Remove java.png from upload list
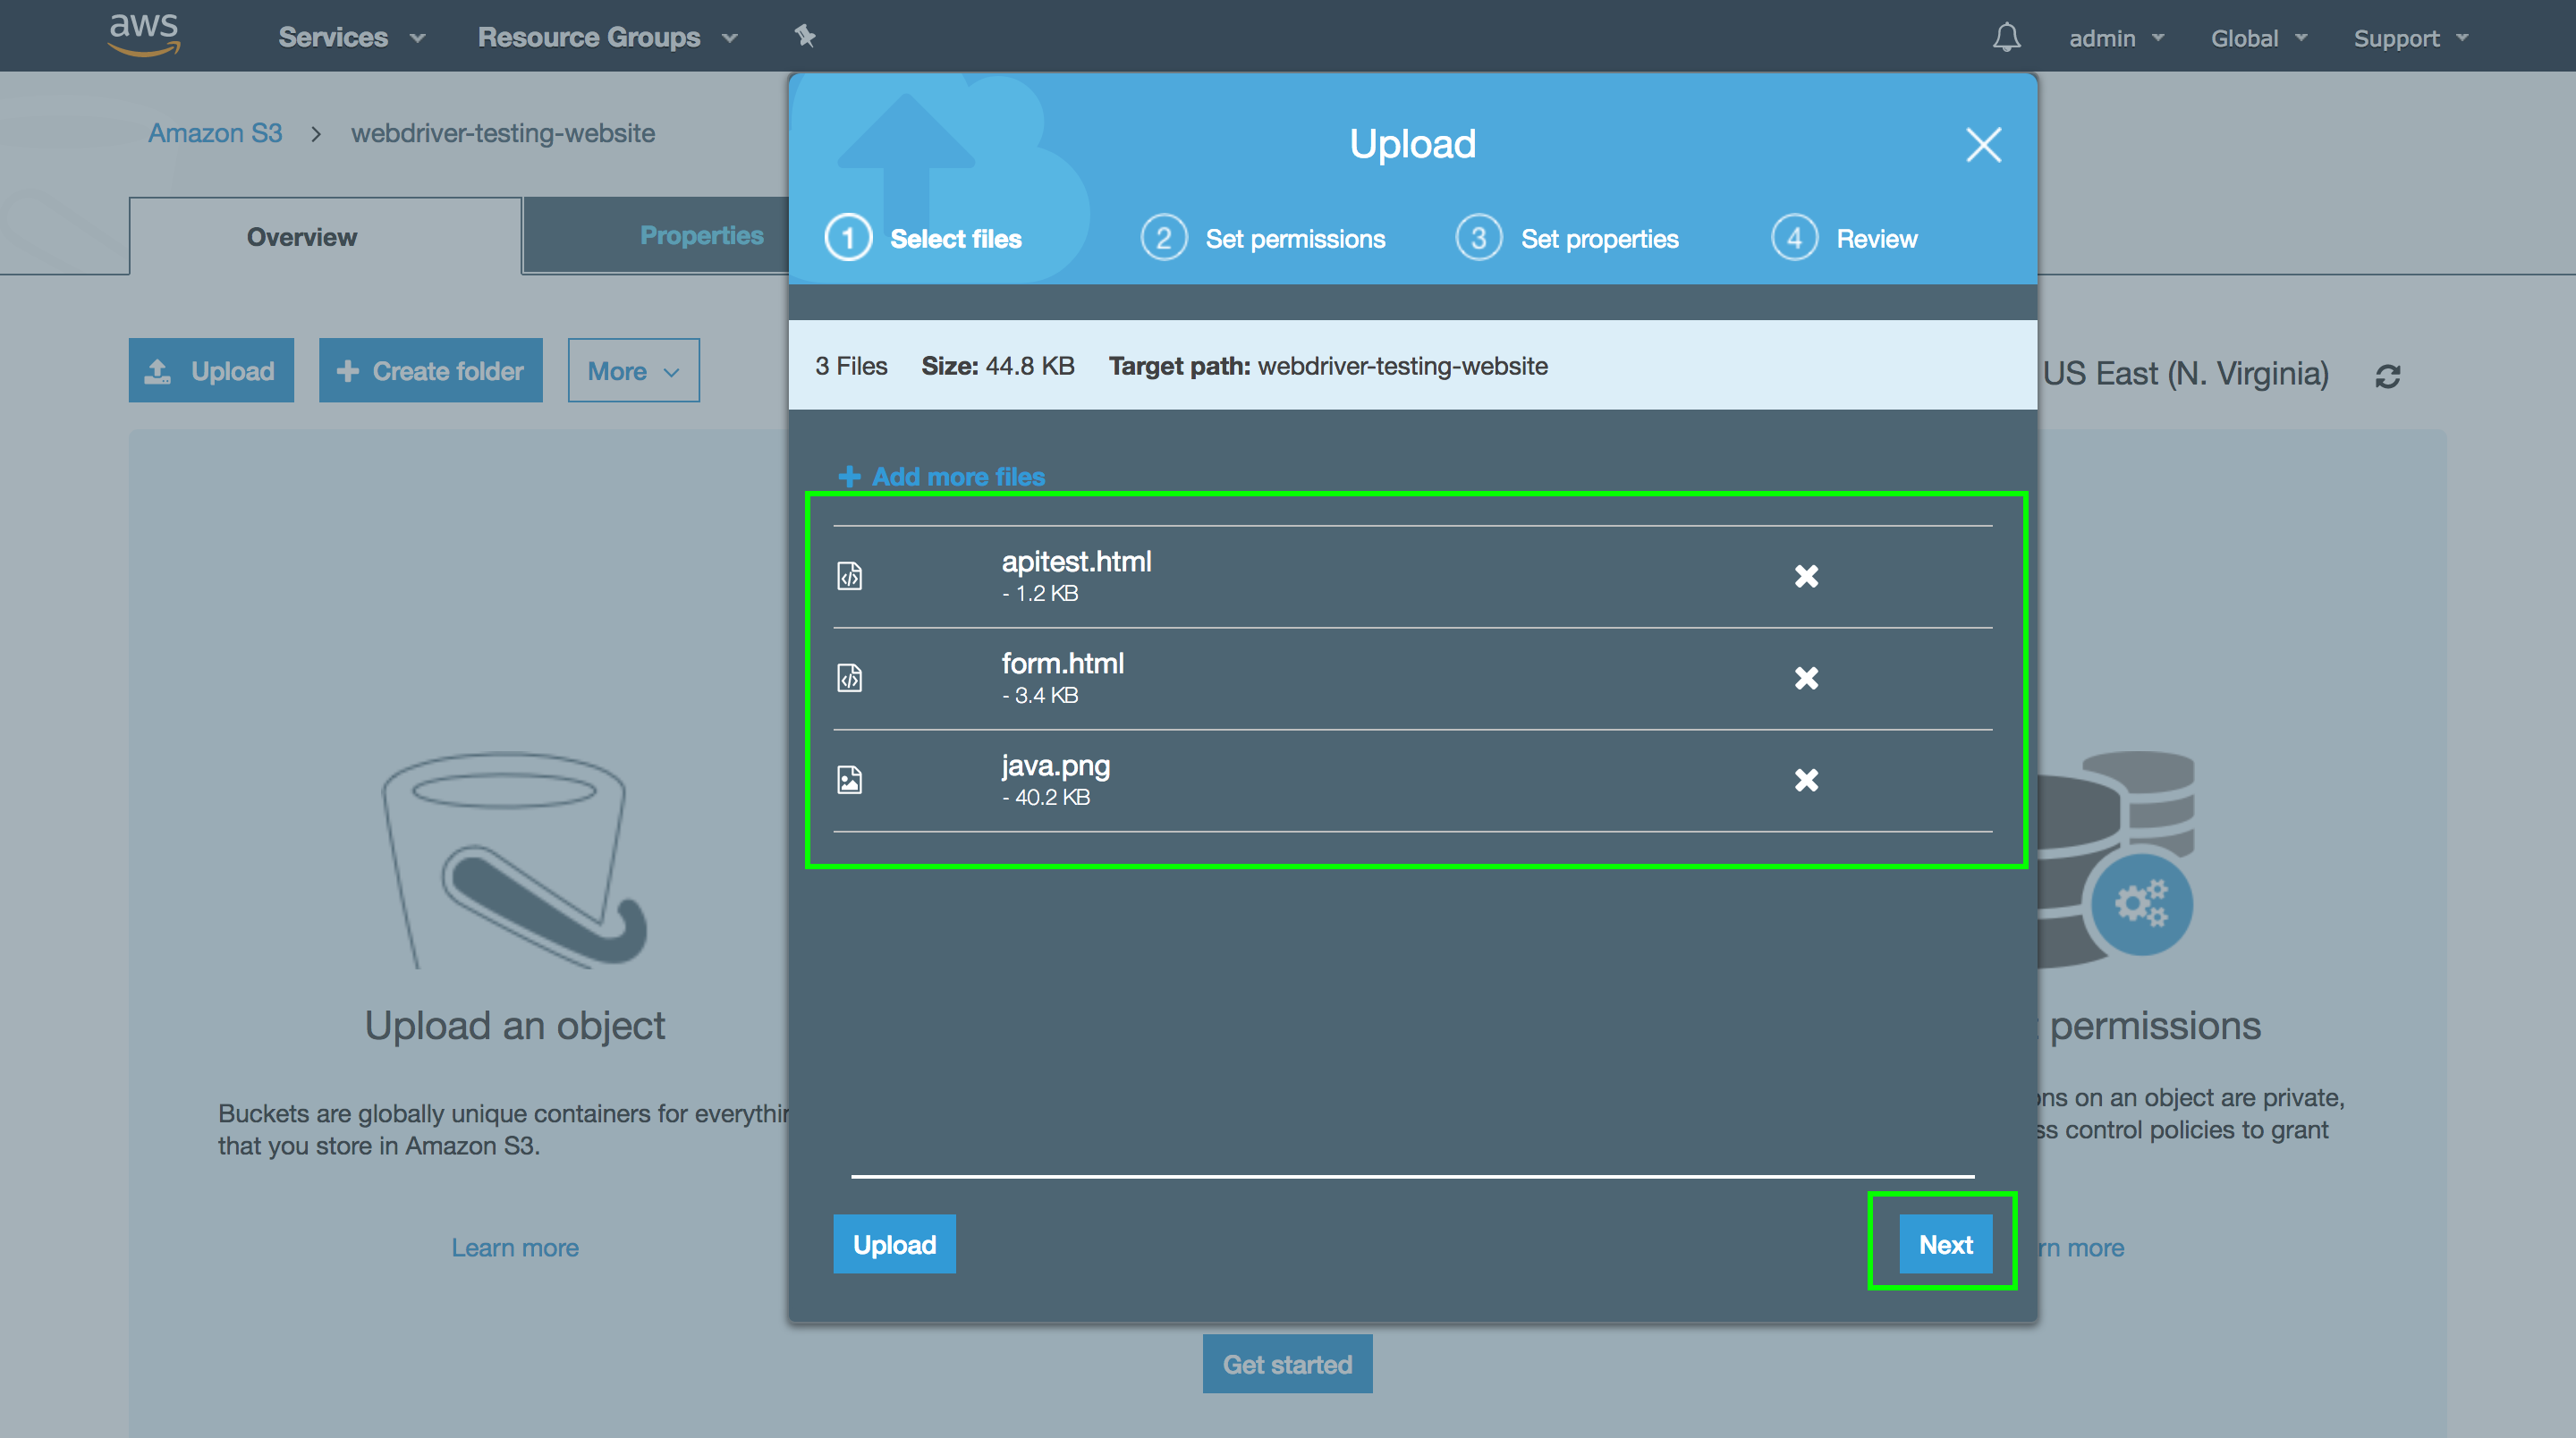Screen dimensions: 2576x1438 click(1806, 780)
